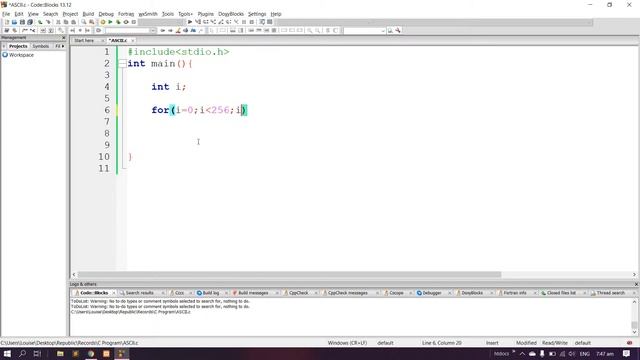Expand the Workspace tree item
The height and width of the screenshot is (360, 640).
click(18, 55)
